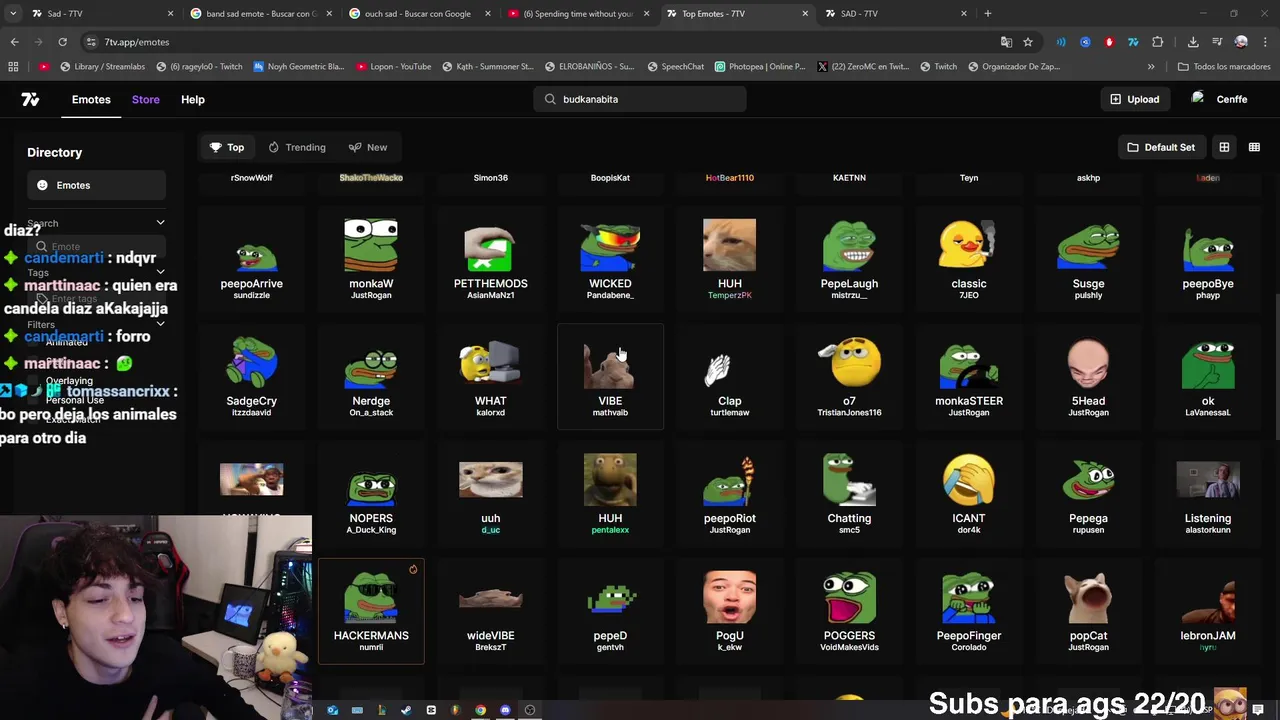This screenshot has height=720, width=1280.
Task: Open the Help menu item
Action: click(x=193, y=99)
